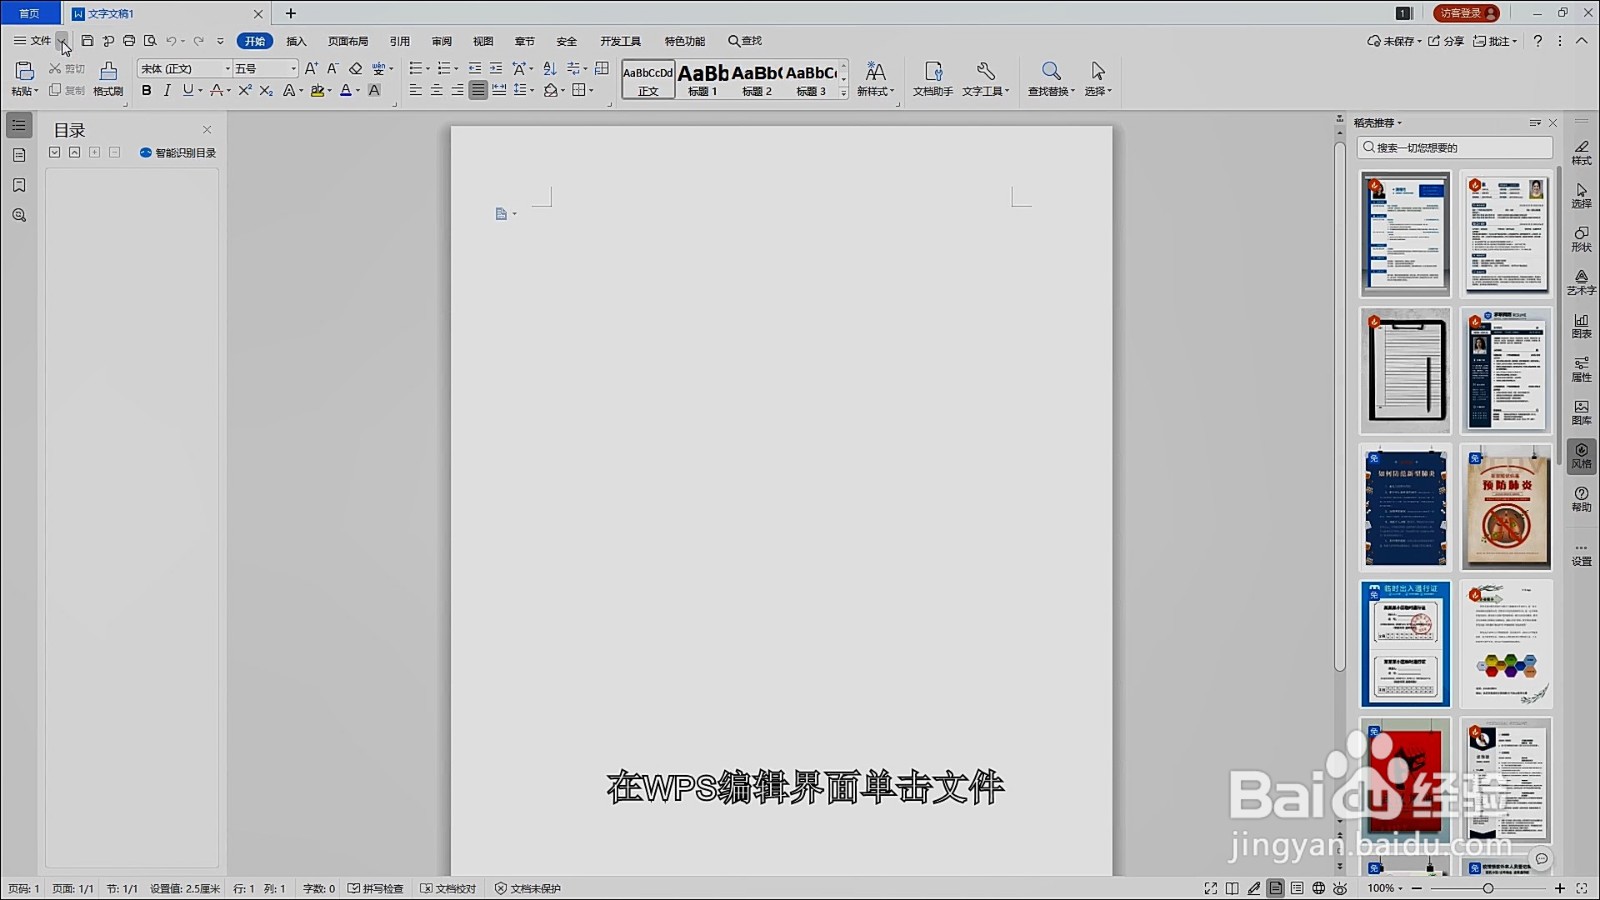Click the 访客登录 login button
Viewport: 1600px width, 900px height.
(x=1465, y=13)
